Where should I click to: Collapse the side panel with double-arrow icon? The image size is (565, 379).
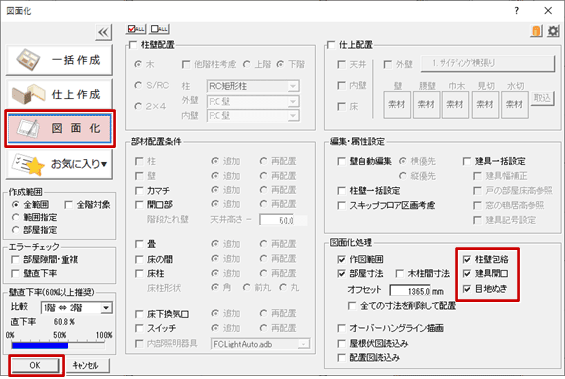pos(103,33)
